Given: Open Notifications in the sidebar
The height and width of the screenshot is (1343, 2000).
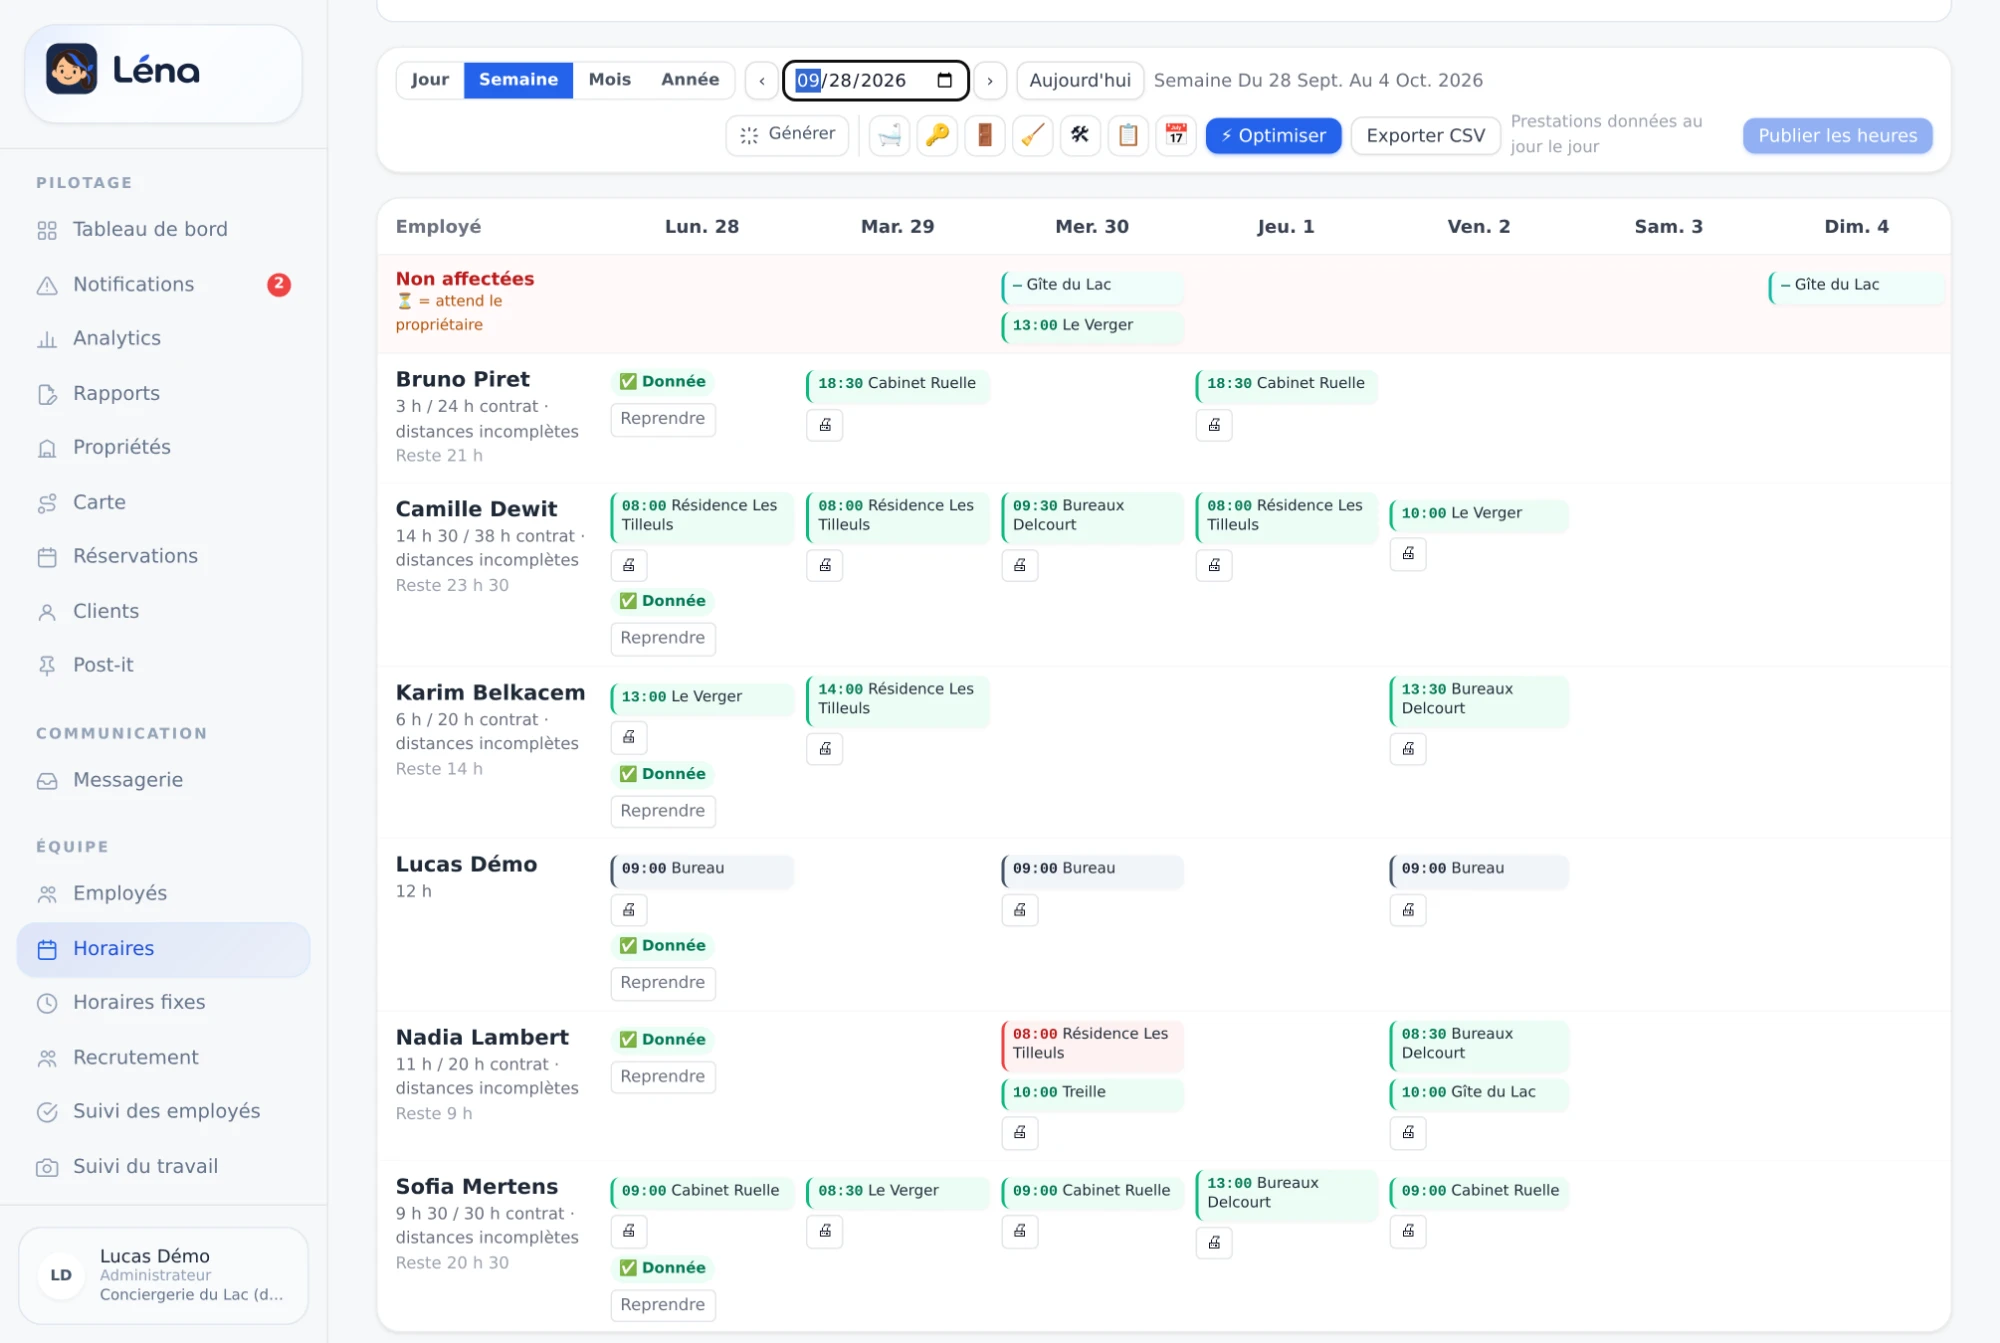Looking at the screenshot, I should 164,284.
